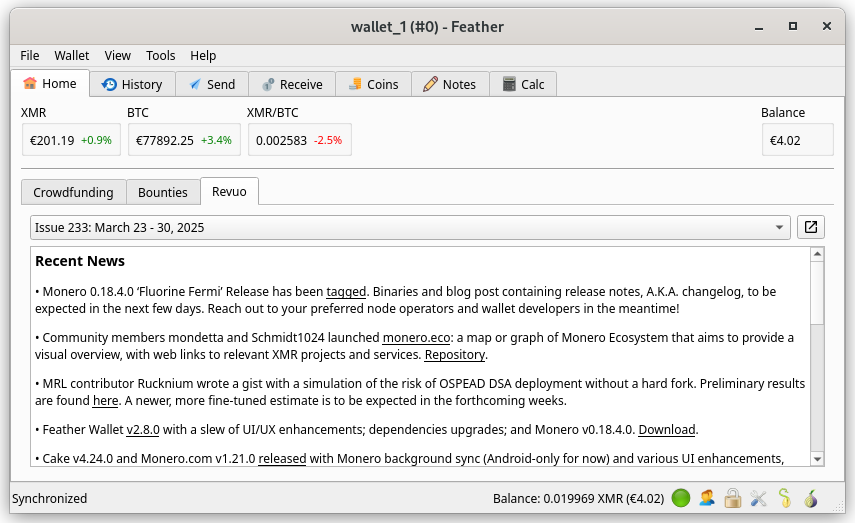
Task: Switch to the Calc tab
Action: coord(523,84)
